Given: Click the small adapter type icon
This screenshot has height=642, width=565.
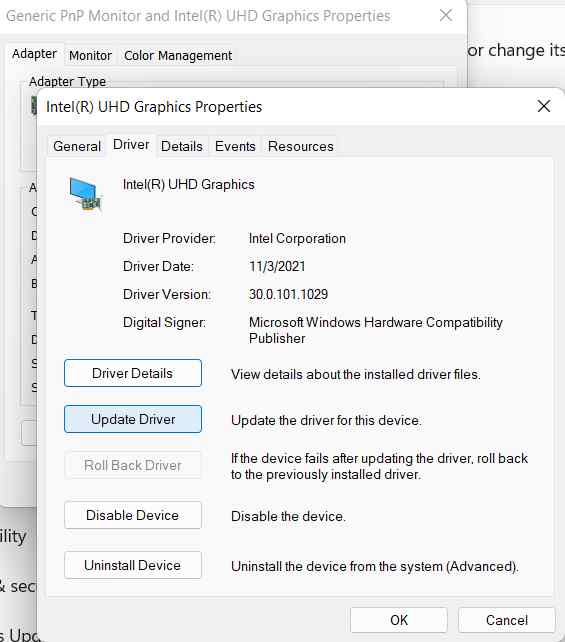Looking at the screenshot, I should coord(34,106).
